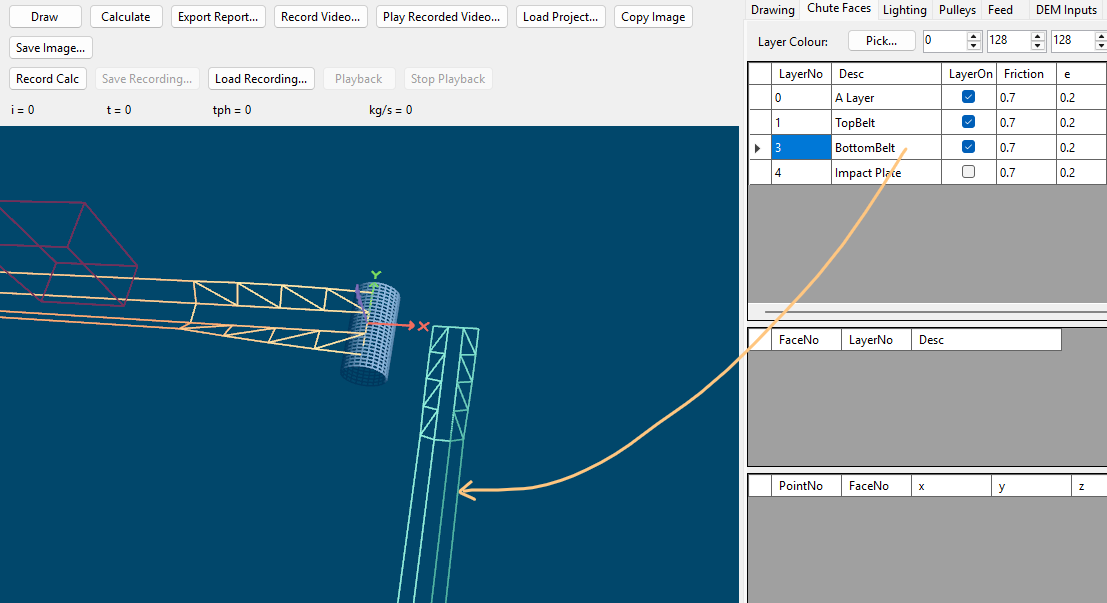Decrease the second colour value (128) spinner
The image size is (1107, 603).
(x=1038, y=46)
